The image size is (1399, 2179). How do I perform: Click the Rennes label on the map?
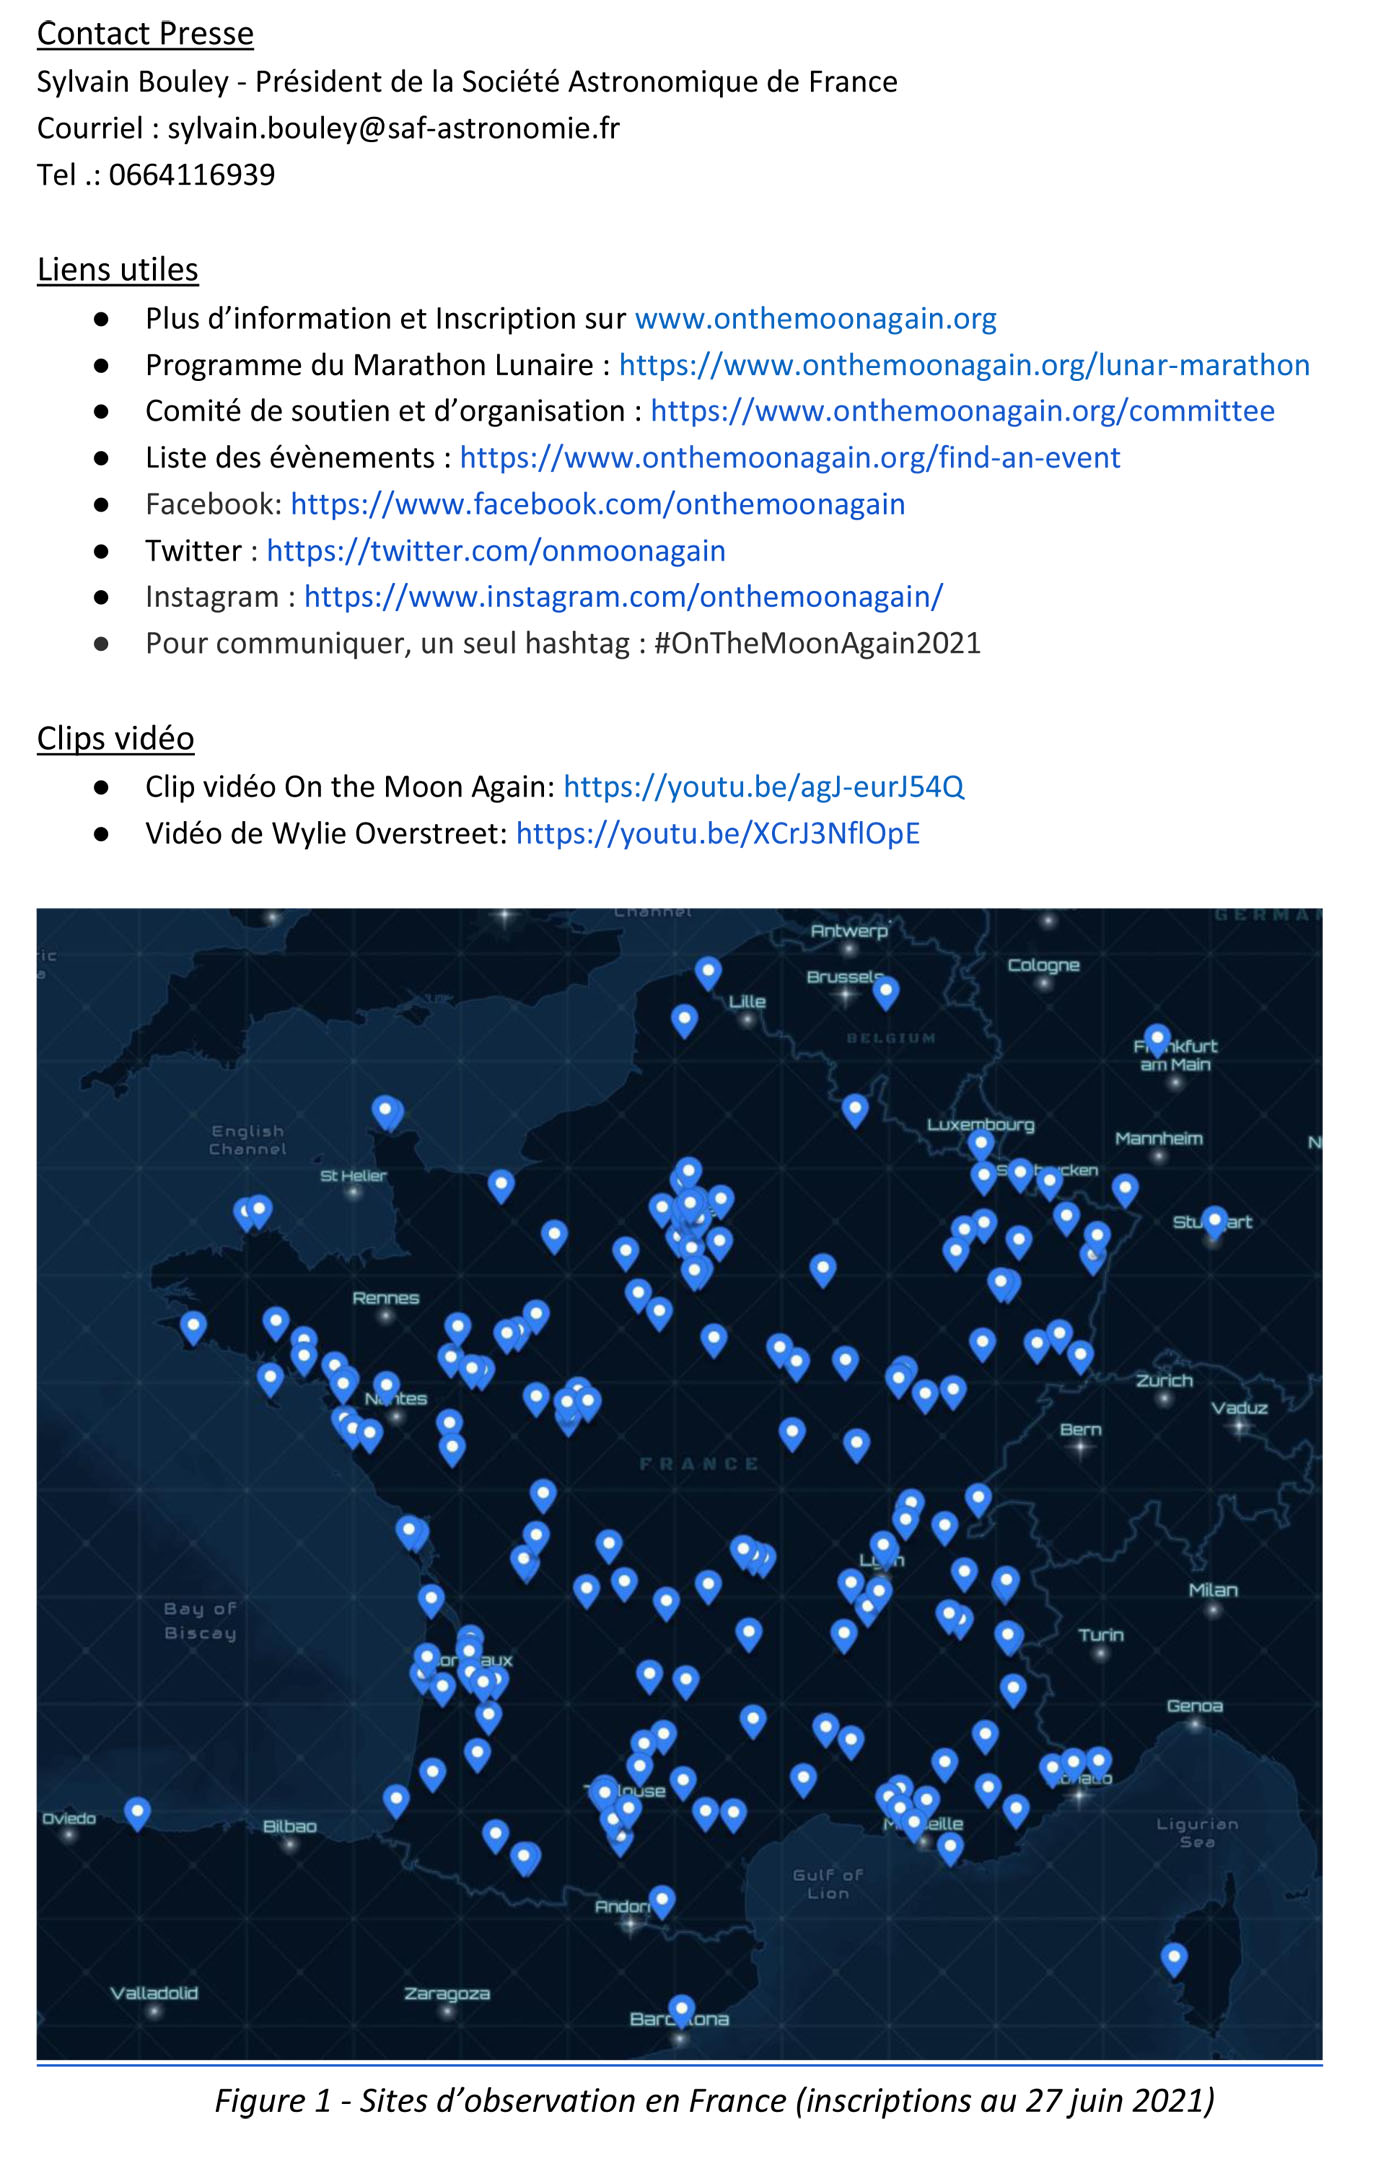385,1298
